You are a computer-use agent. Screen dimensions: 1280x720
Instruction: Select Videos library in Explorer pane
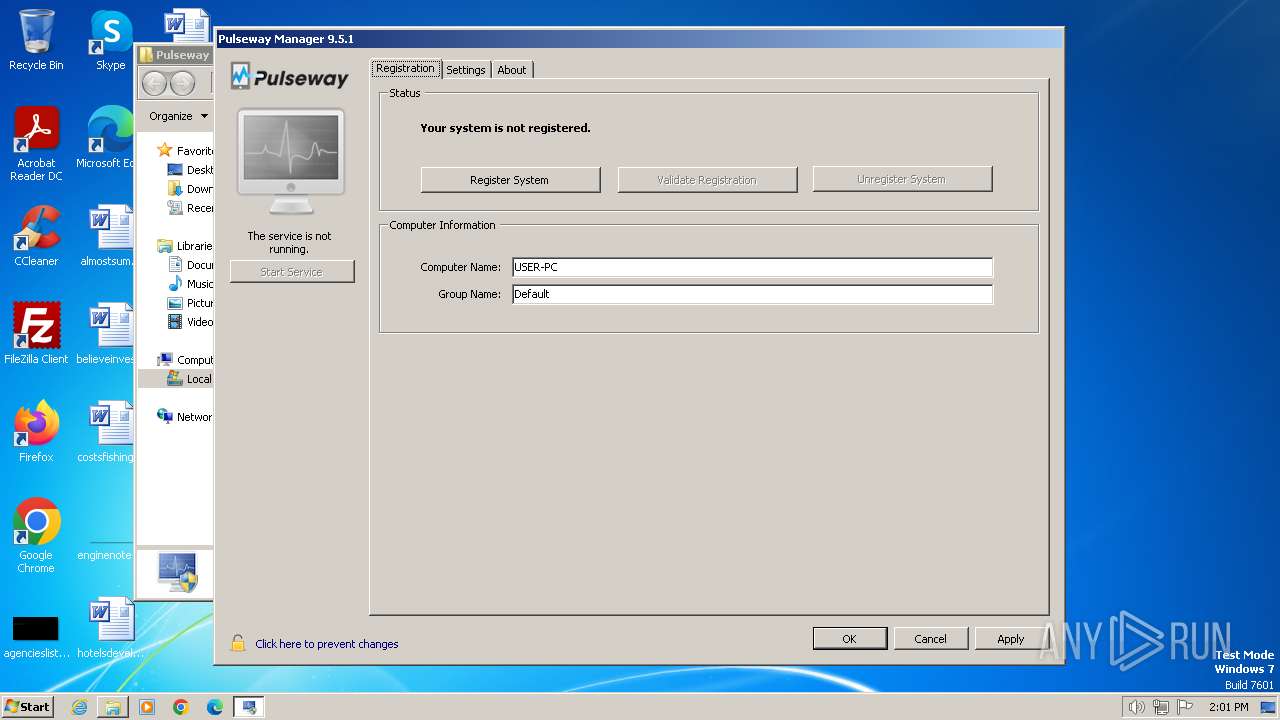(x=191, y=322)
